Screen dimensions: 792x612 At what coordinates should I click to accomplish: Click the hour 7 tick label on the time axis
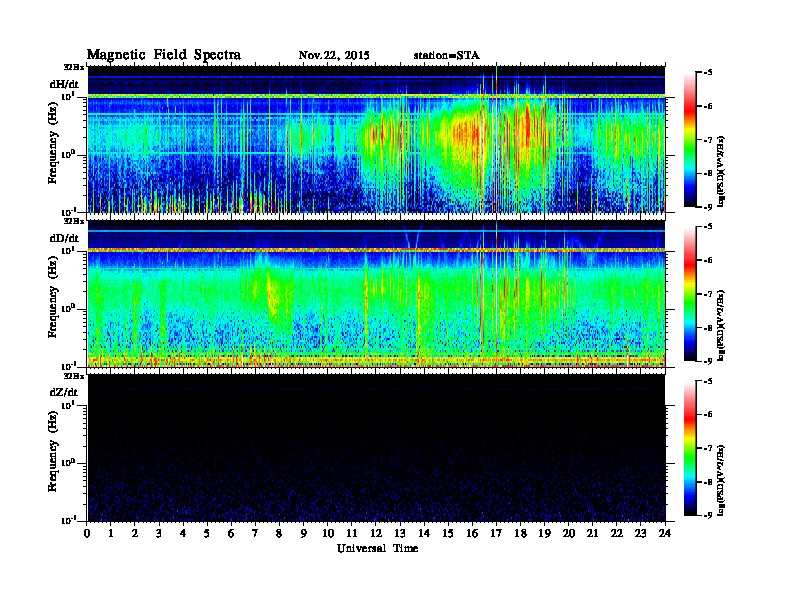pos(255,533)
